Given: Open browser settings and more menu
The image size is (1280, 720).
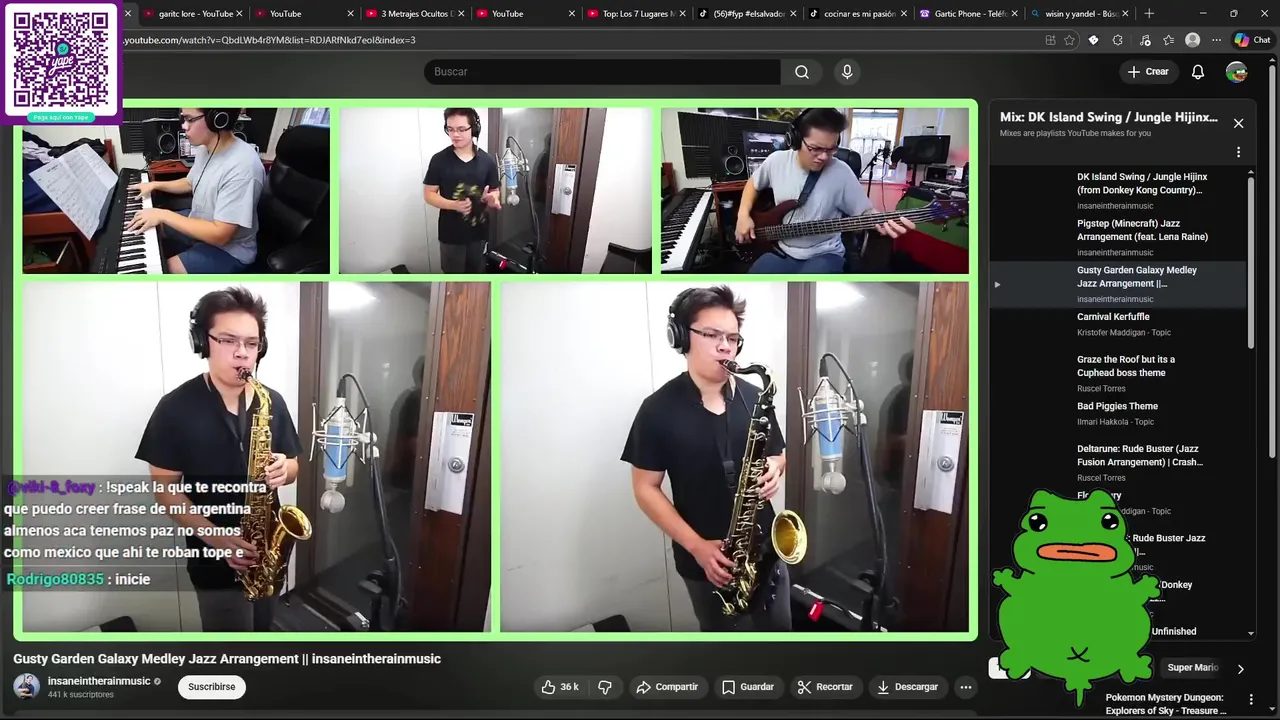Looking at the screenshot, I should click(x=1216, y=40).
